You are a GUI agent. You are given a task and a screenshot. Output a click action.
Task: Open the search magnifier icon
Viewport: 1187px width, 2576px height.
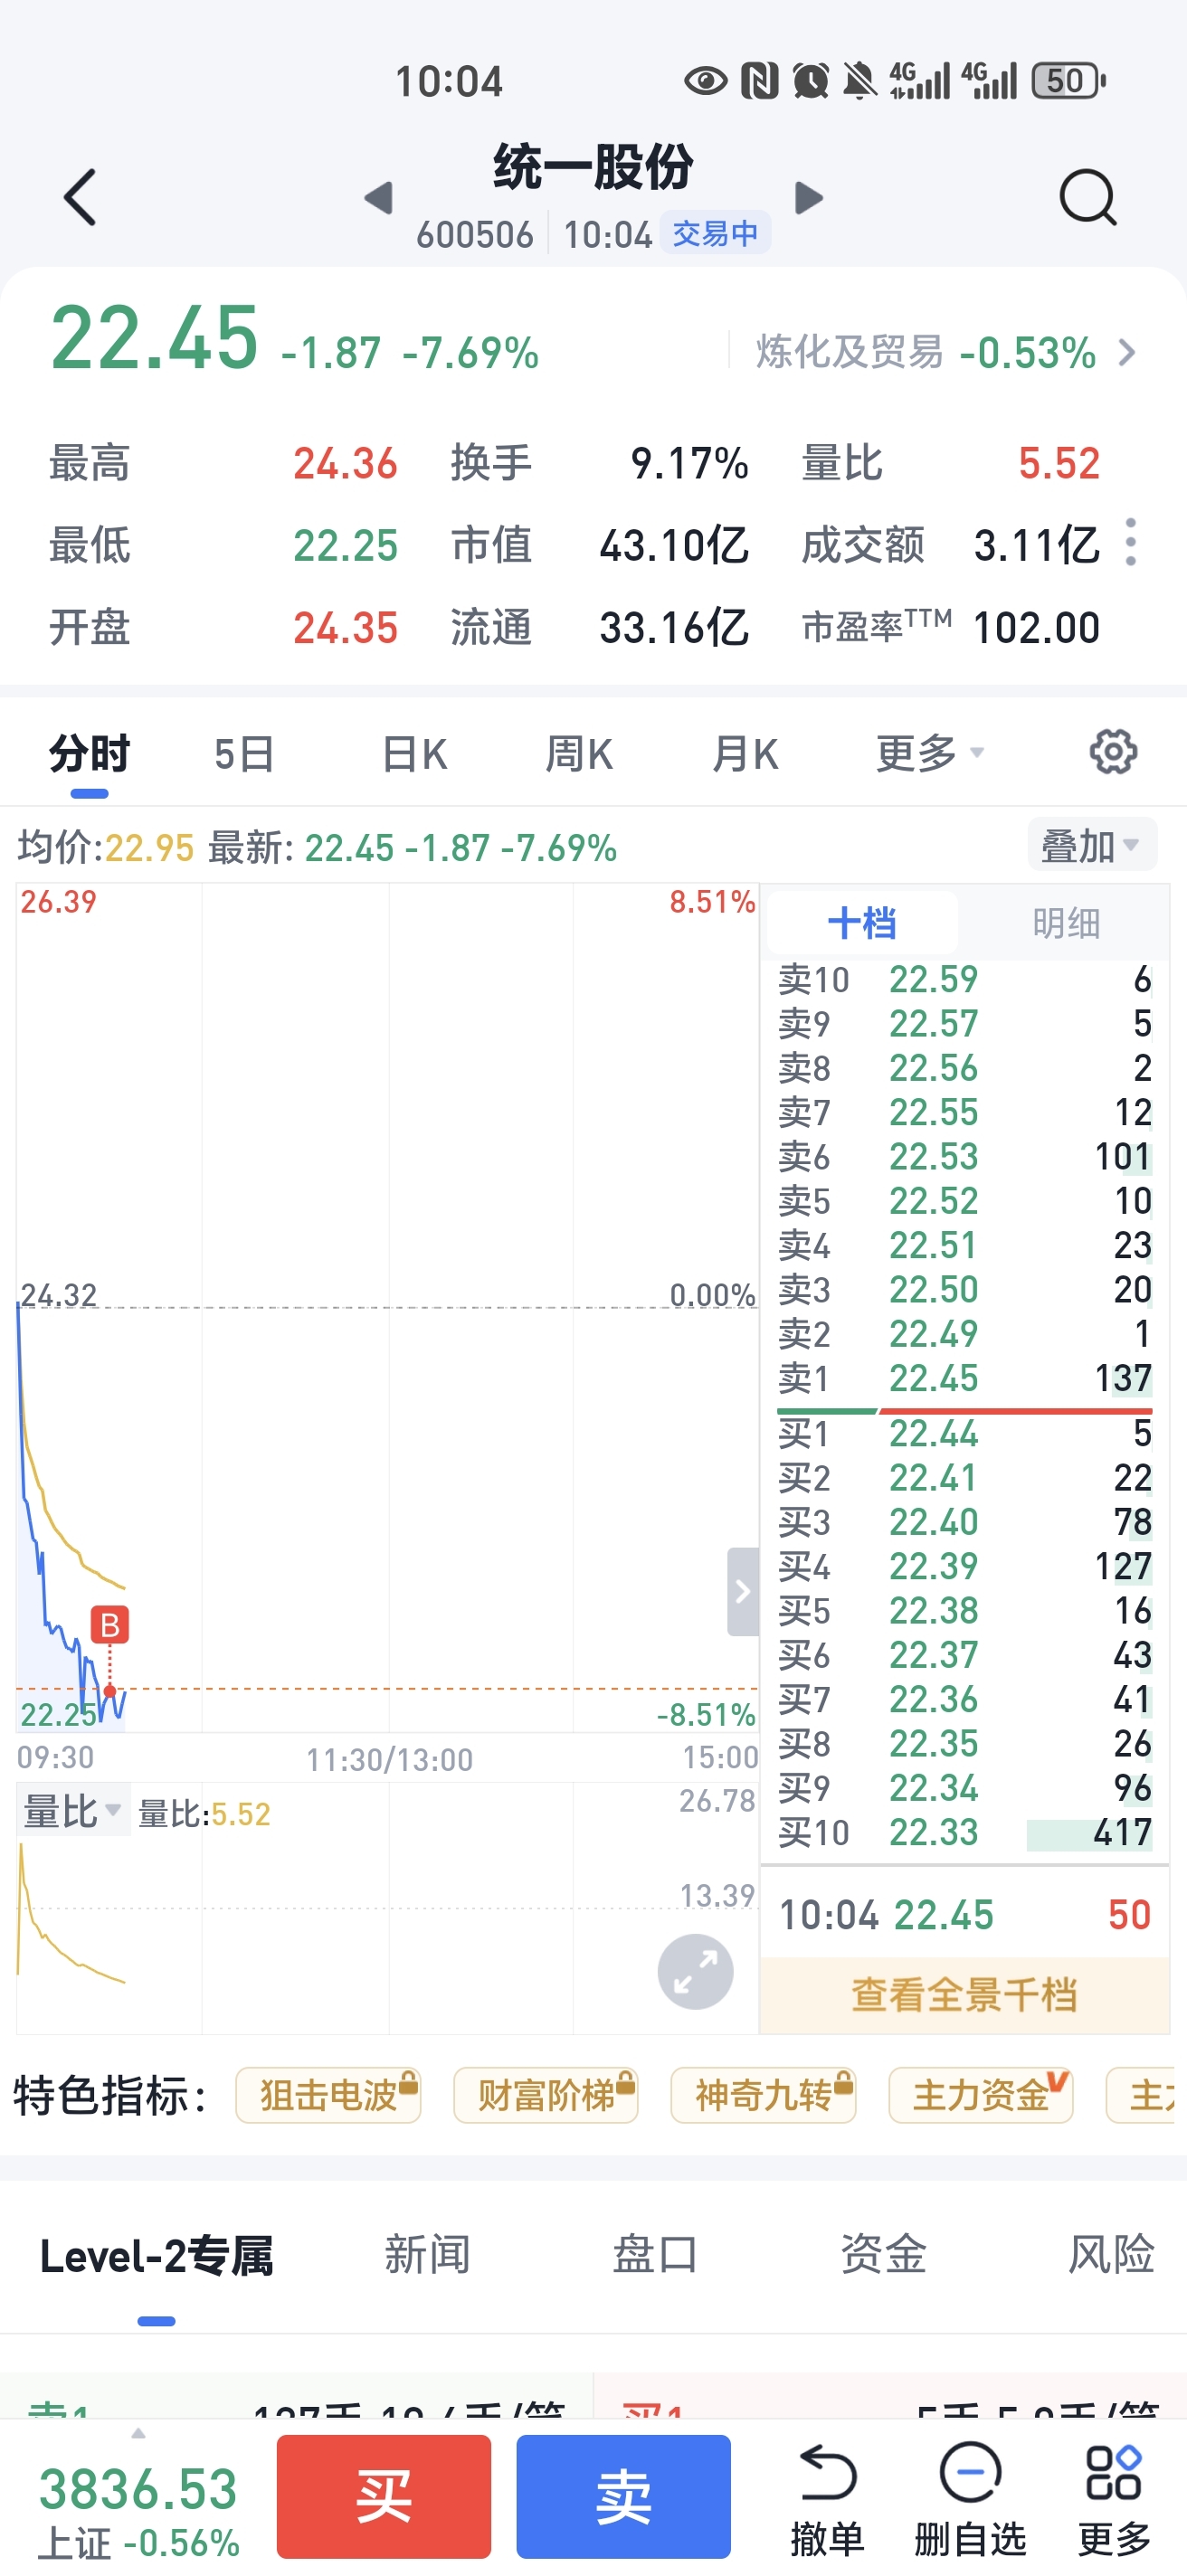point(1088,197)
